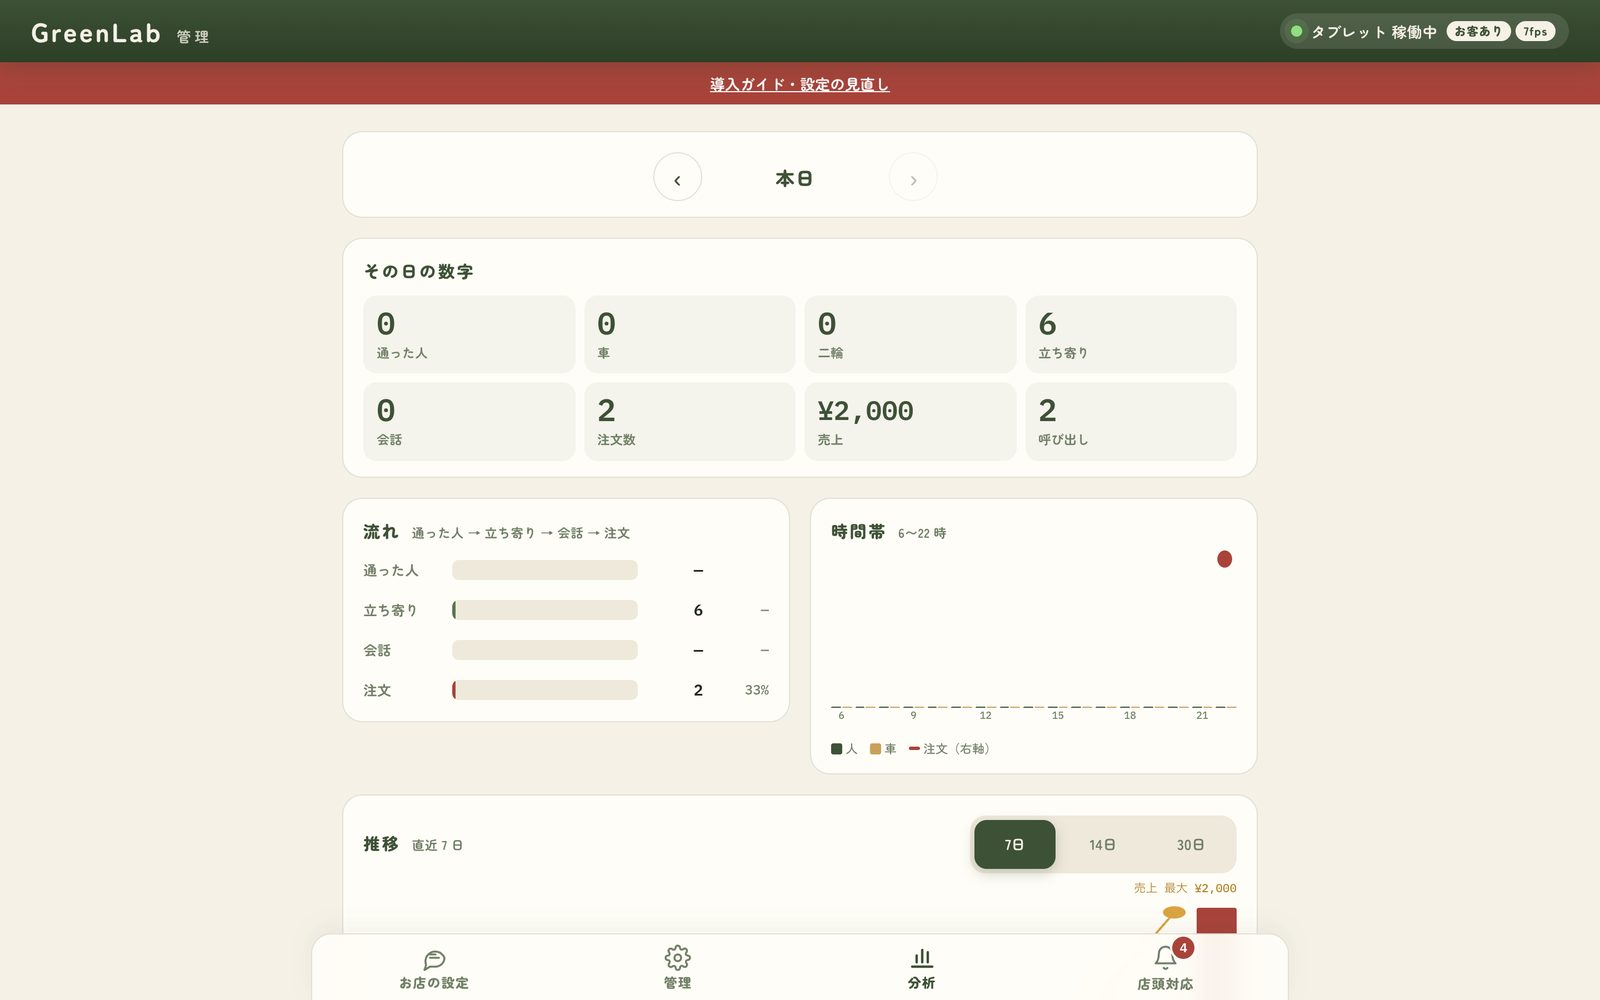Click the red sales bar in trend chart
1600x1000 pixels.
pyautogui.click(x=1216, y=921)
